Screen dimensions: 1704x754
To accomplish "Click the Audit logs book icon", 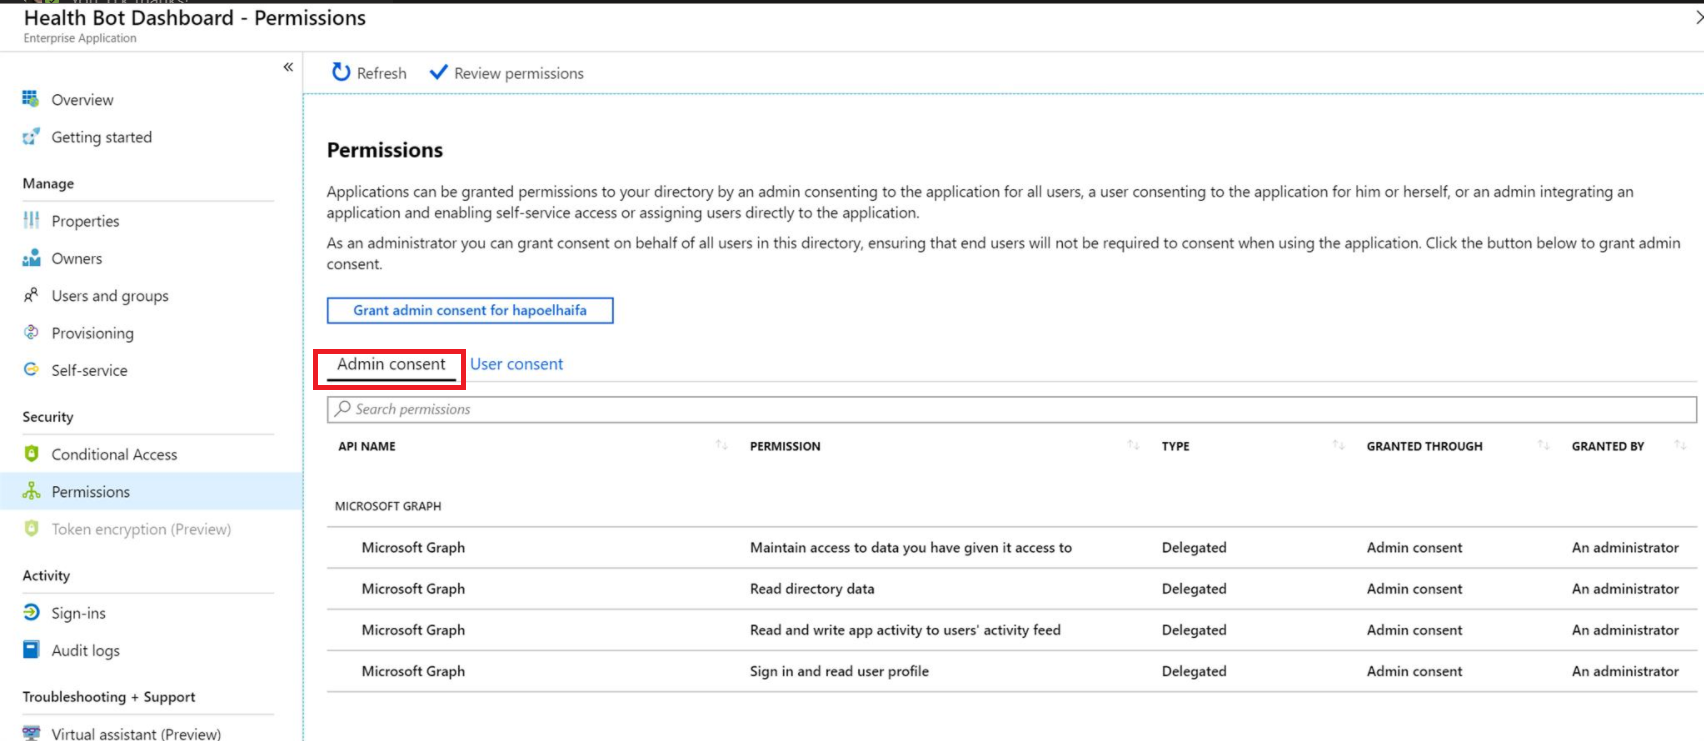I will pos(31,649).
